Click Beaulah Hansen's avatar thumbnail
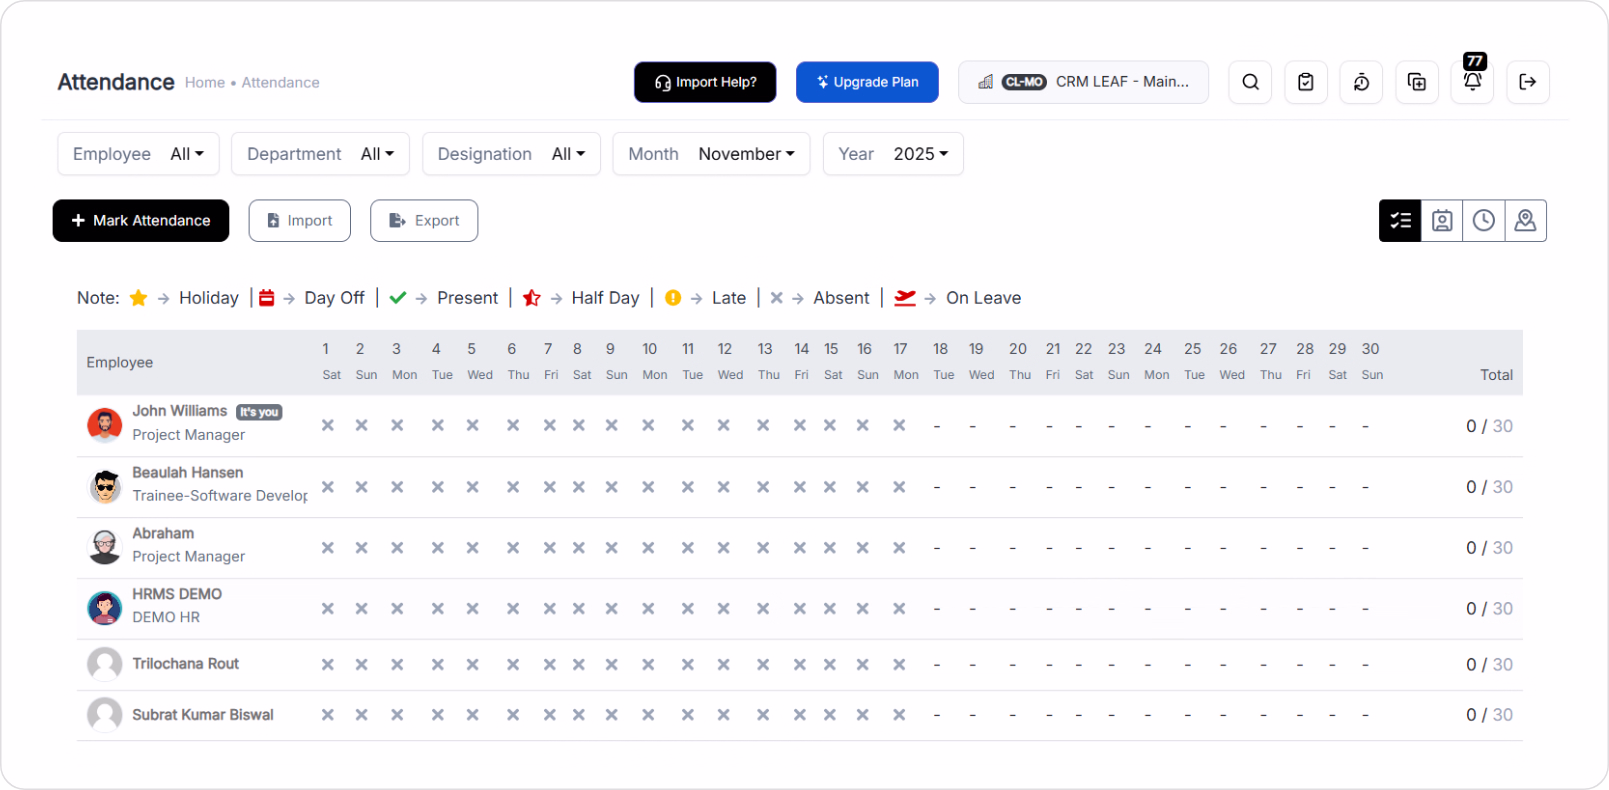This screenshot has height=790, width=1609. [x=105, y=487]
